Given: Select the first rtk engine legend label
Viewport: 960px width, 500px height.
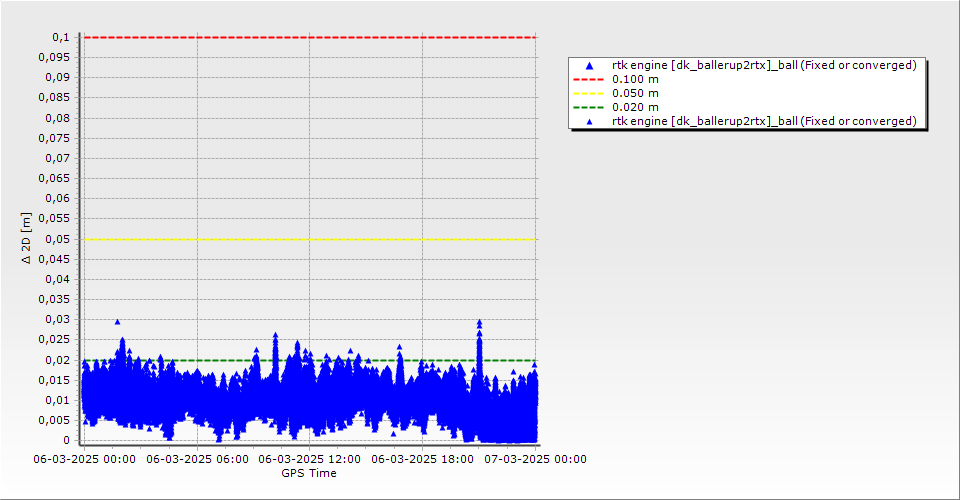Looking at the screenshot, I should [x=764, y=65].
